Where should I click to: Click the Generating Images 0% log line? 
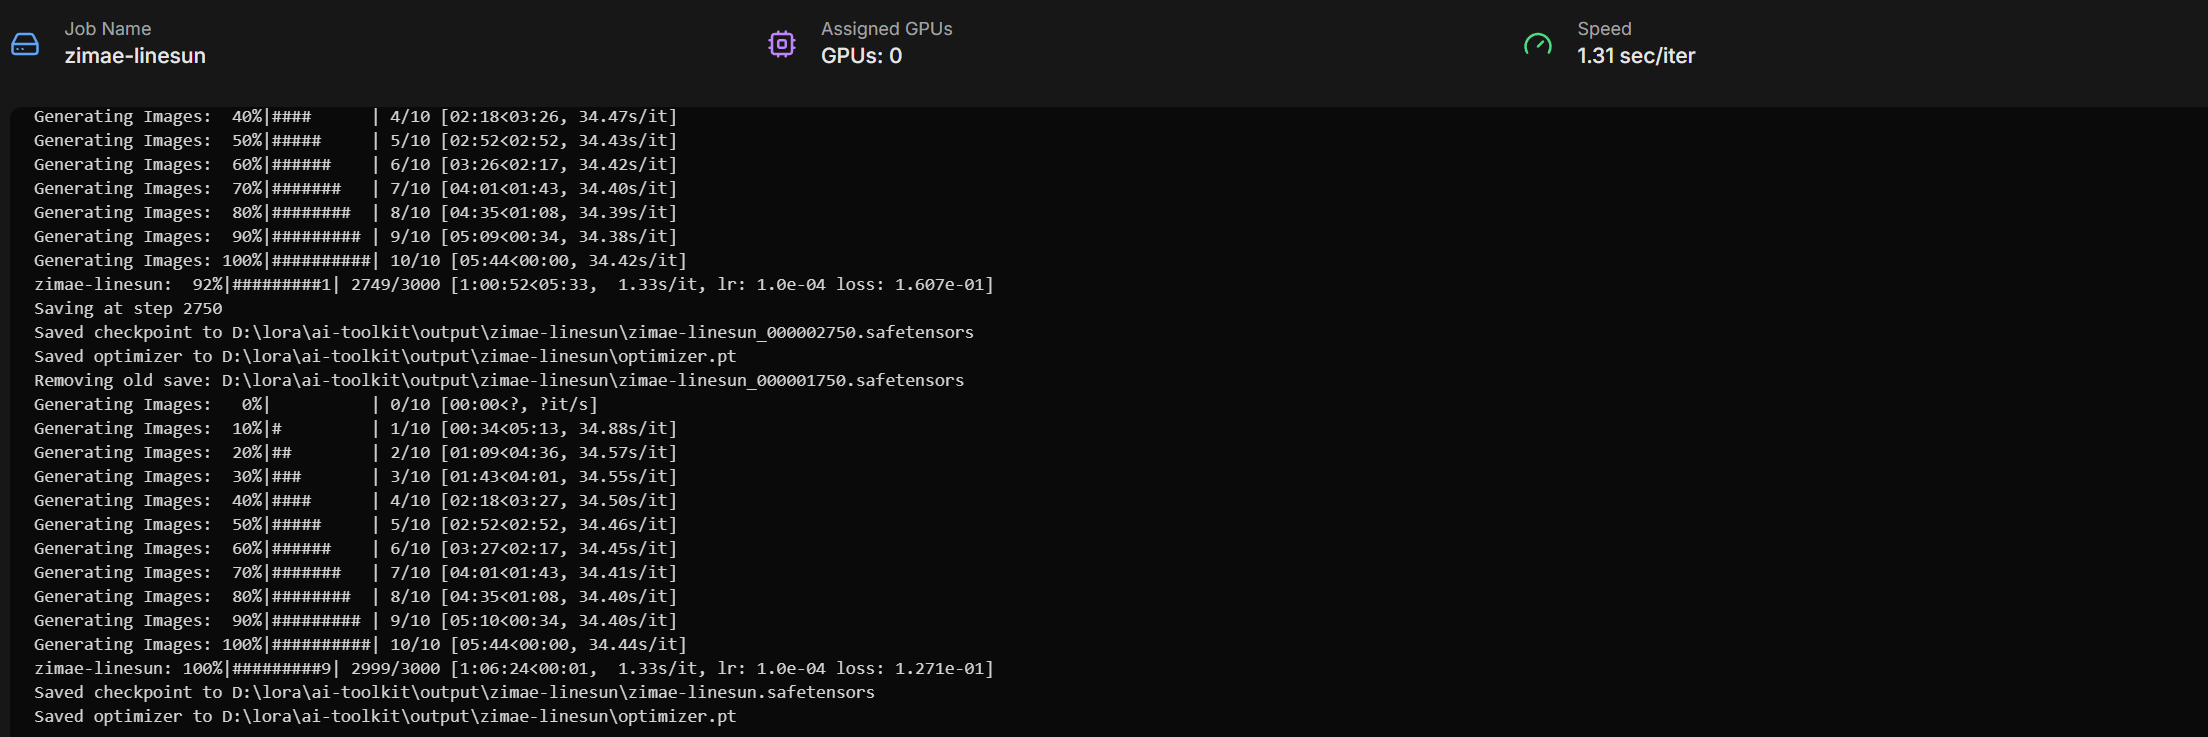point(315,404)
